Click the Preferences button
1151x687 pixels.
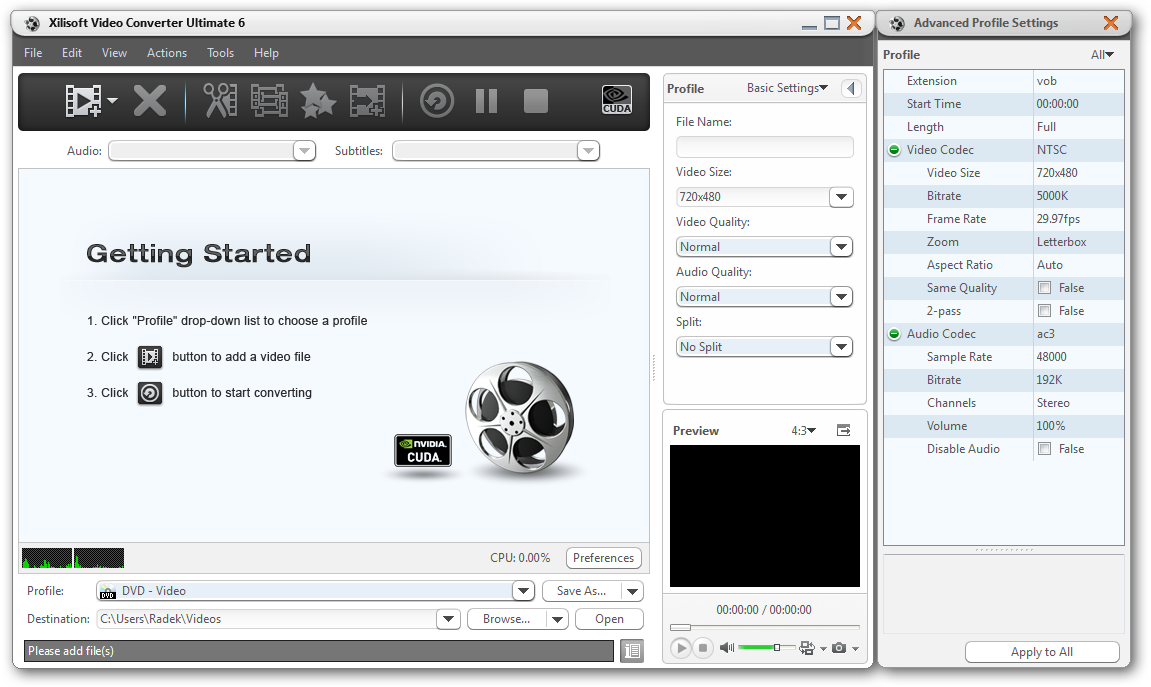click(x=603, y=558)
